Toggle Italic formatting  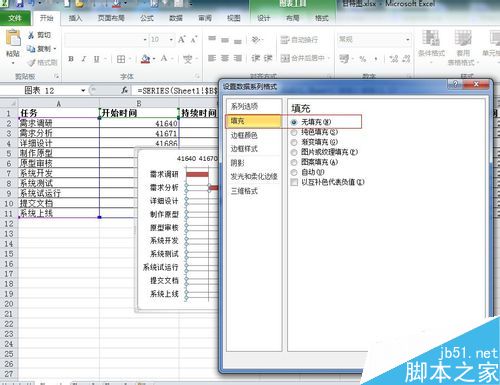point(83,59)
